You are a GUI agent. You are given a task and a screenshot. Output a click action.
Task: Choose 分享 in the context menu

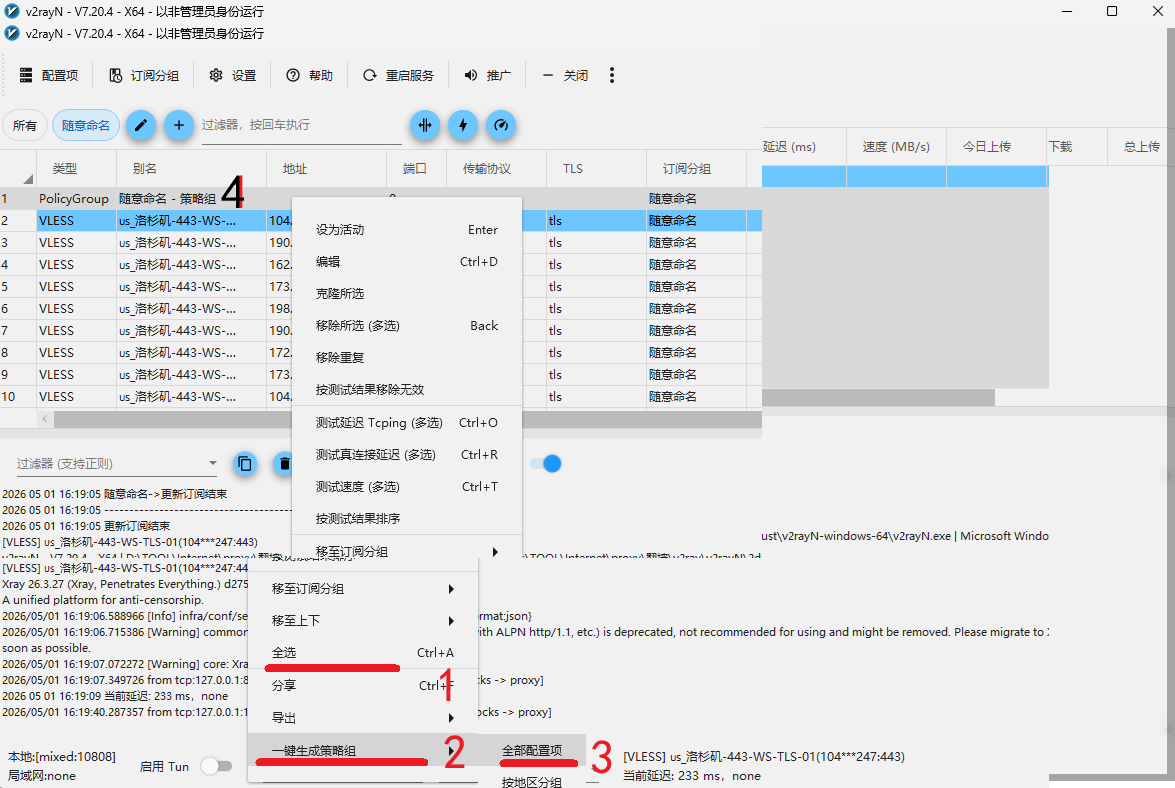click(x=363, y=685)
